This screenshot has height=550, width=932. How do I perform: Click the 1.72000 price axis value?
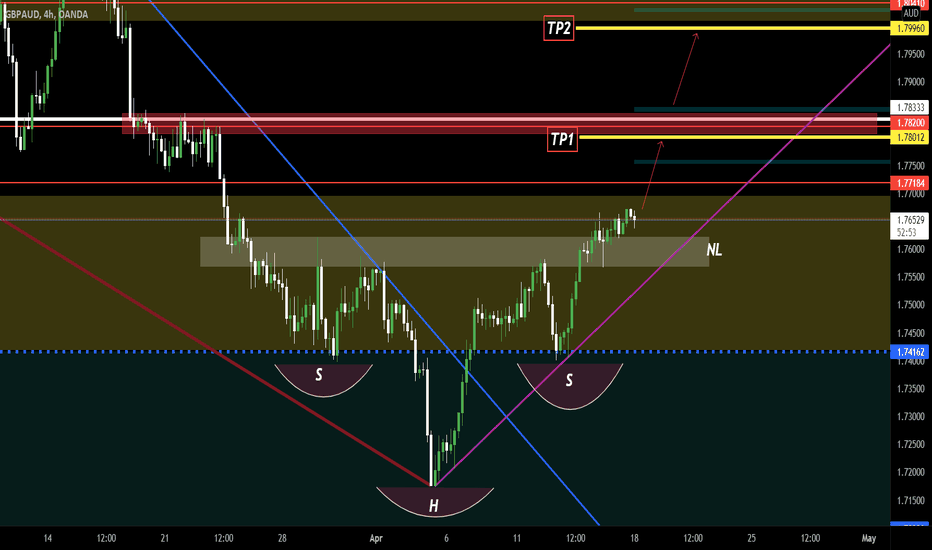(911, 472)
